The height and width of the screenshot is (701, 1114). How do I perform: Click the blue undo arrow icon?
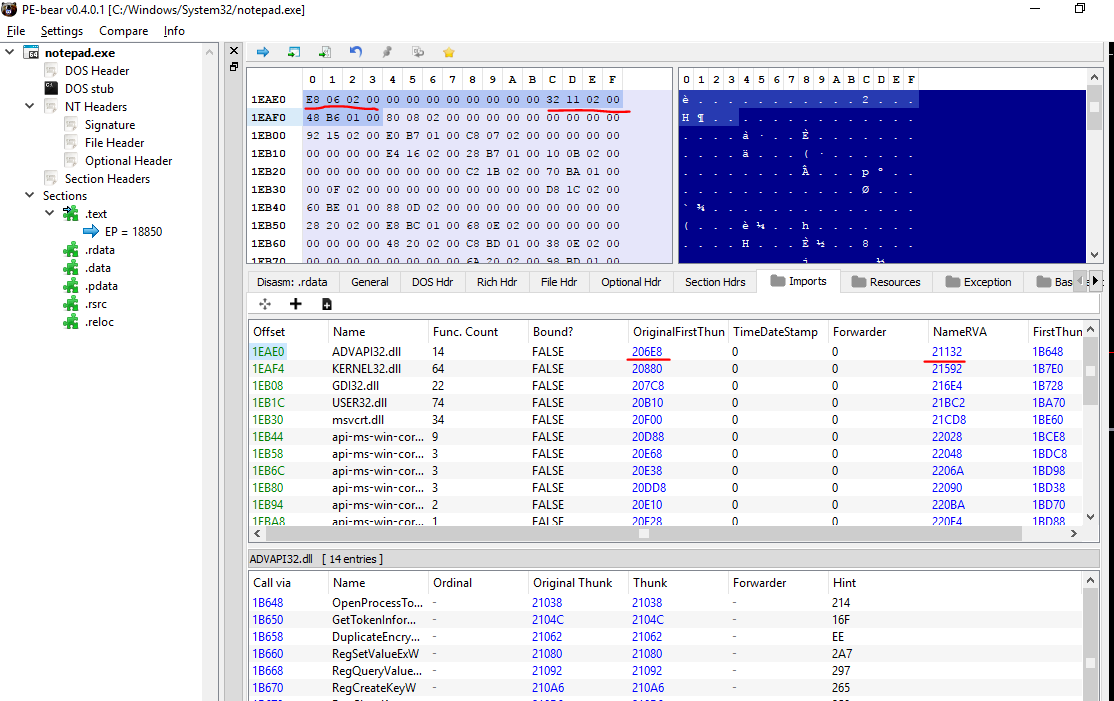[356, 52]
